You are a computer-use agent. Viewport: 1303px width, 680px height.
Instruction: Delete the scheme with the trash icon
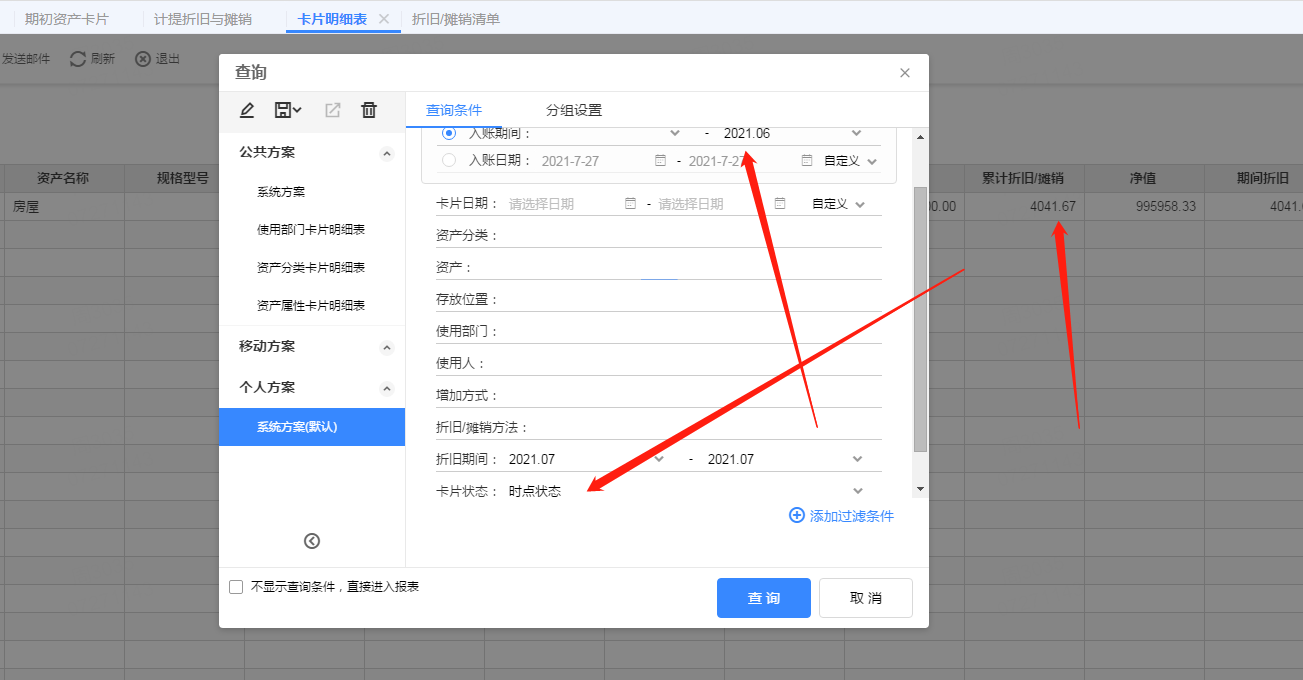(369, 110)
